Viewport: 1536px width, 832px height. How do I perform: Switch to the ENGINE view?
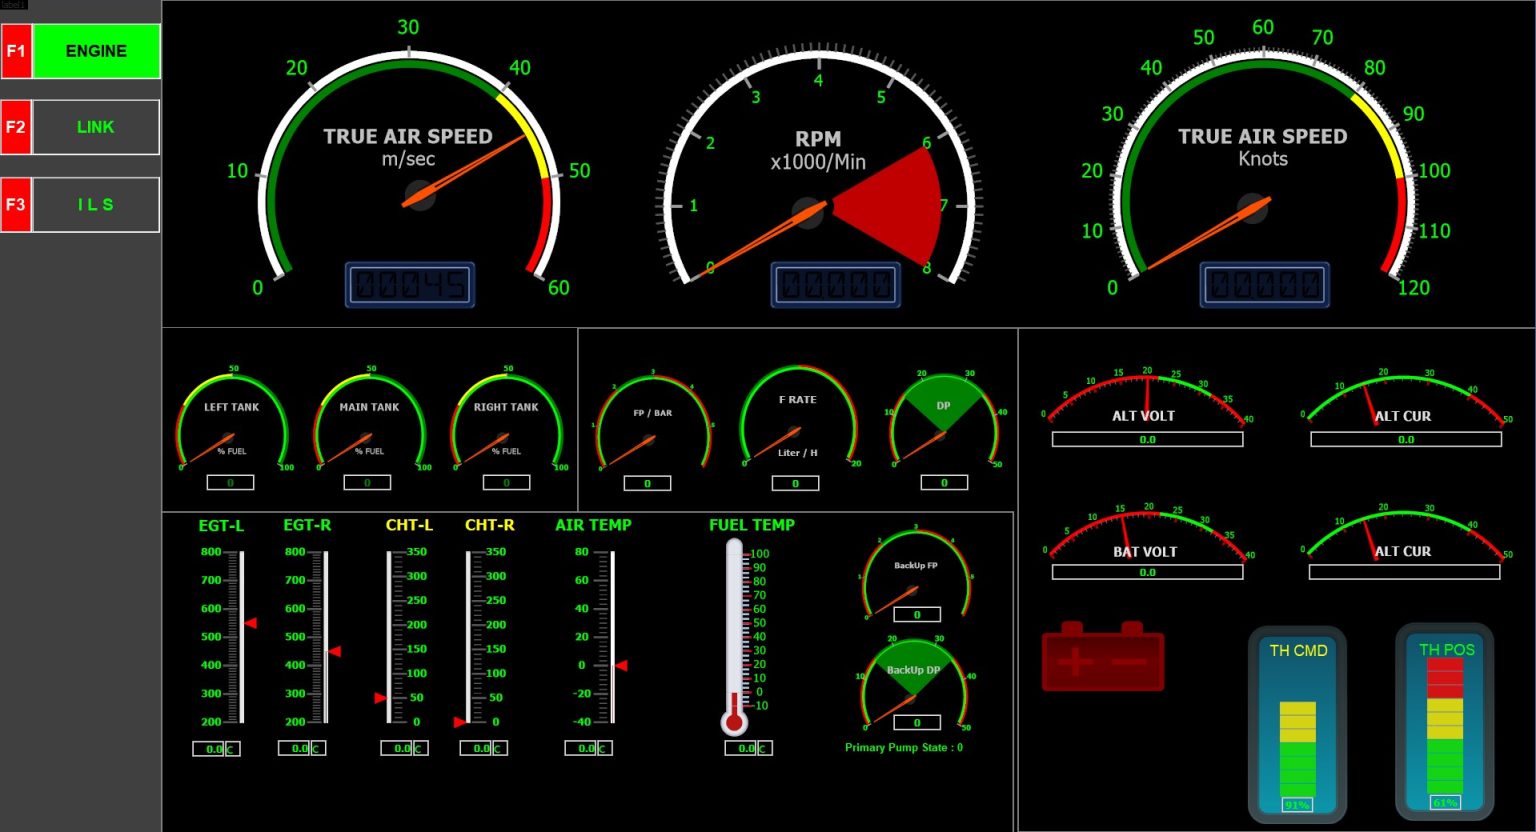pos(96,51)
